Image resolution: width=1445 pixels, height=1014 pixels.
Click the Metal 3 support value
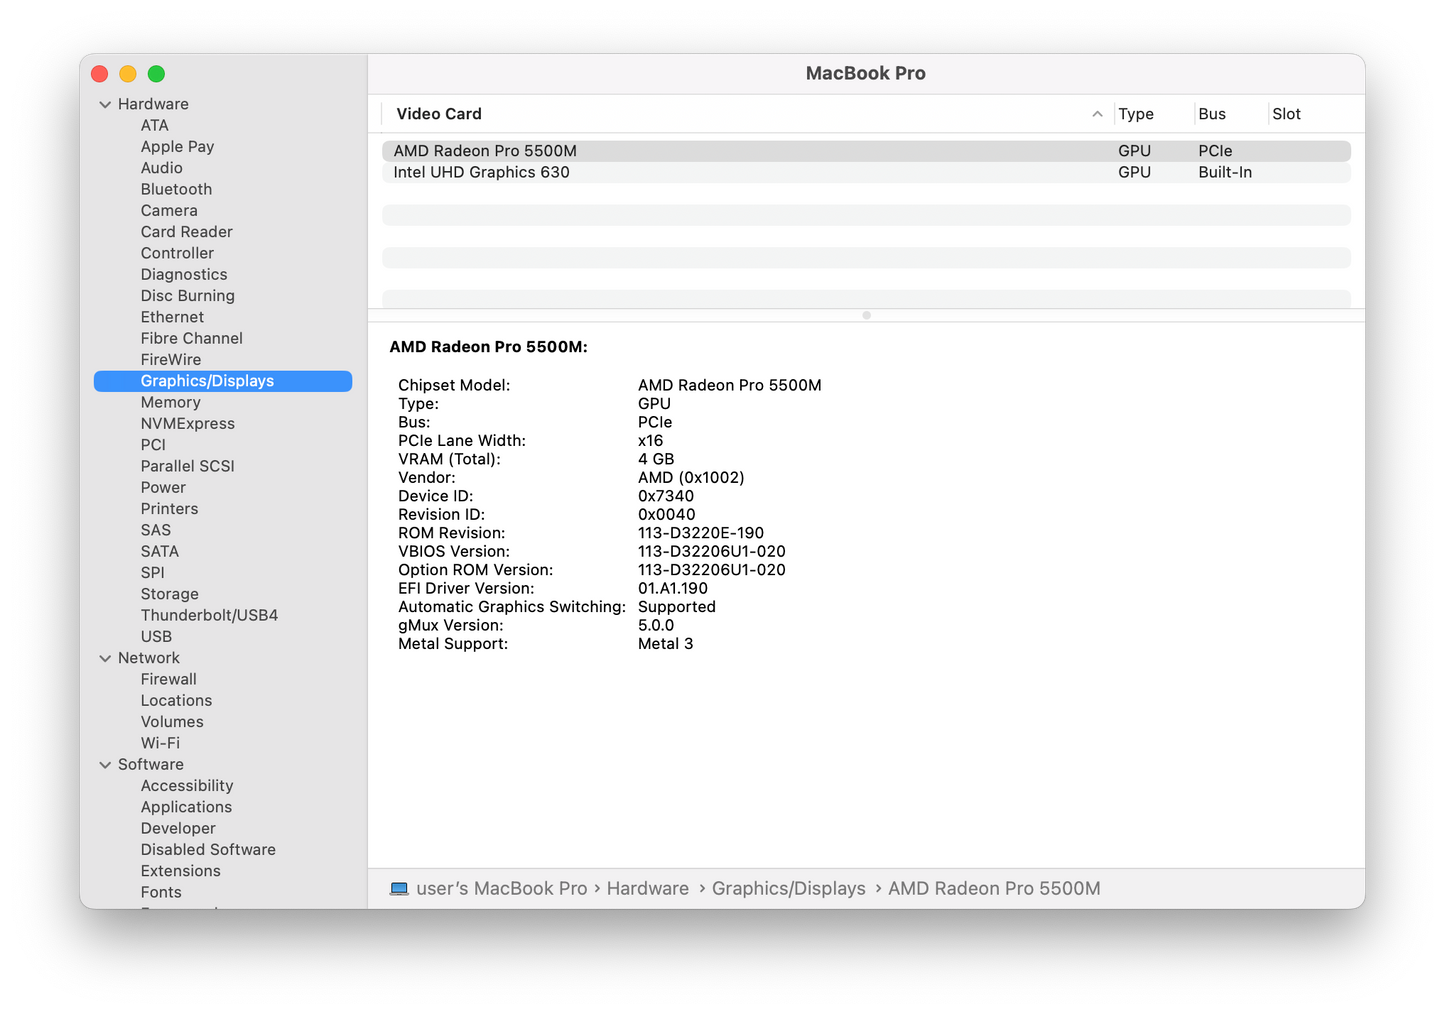coord(666,644)
